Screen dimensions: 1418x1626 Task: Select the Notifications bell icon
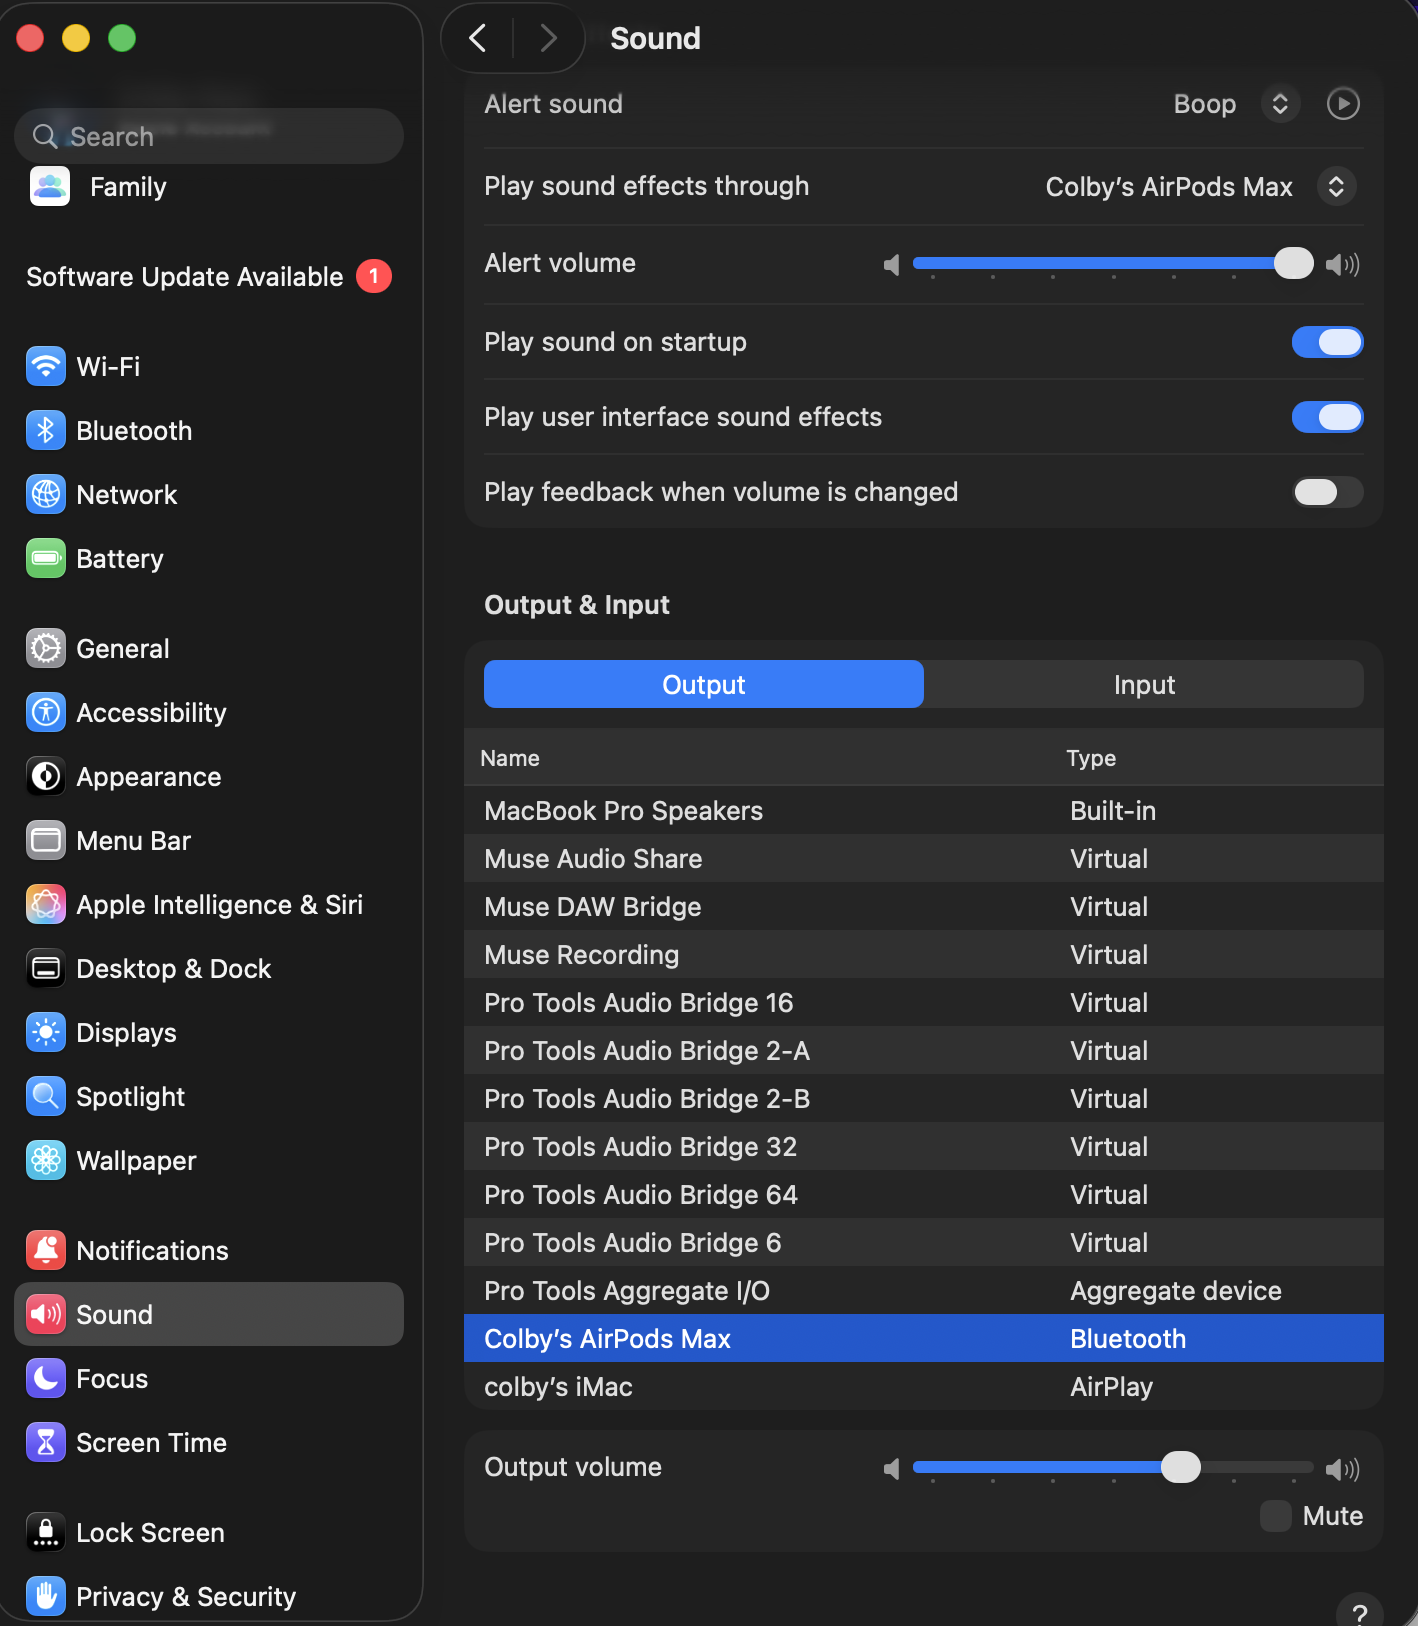pyautogui.click(x=46, y=1250)
